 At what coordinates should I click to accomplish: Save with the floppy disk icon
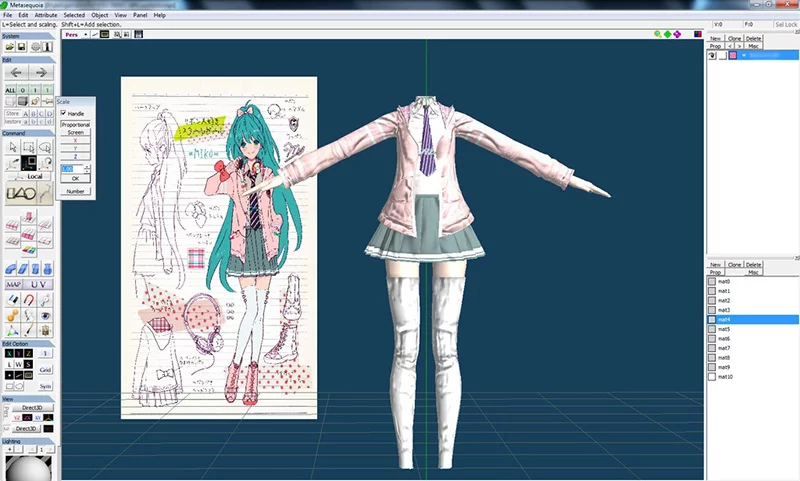(22, 47)
